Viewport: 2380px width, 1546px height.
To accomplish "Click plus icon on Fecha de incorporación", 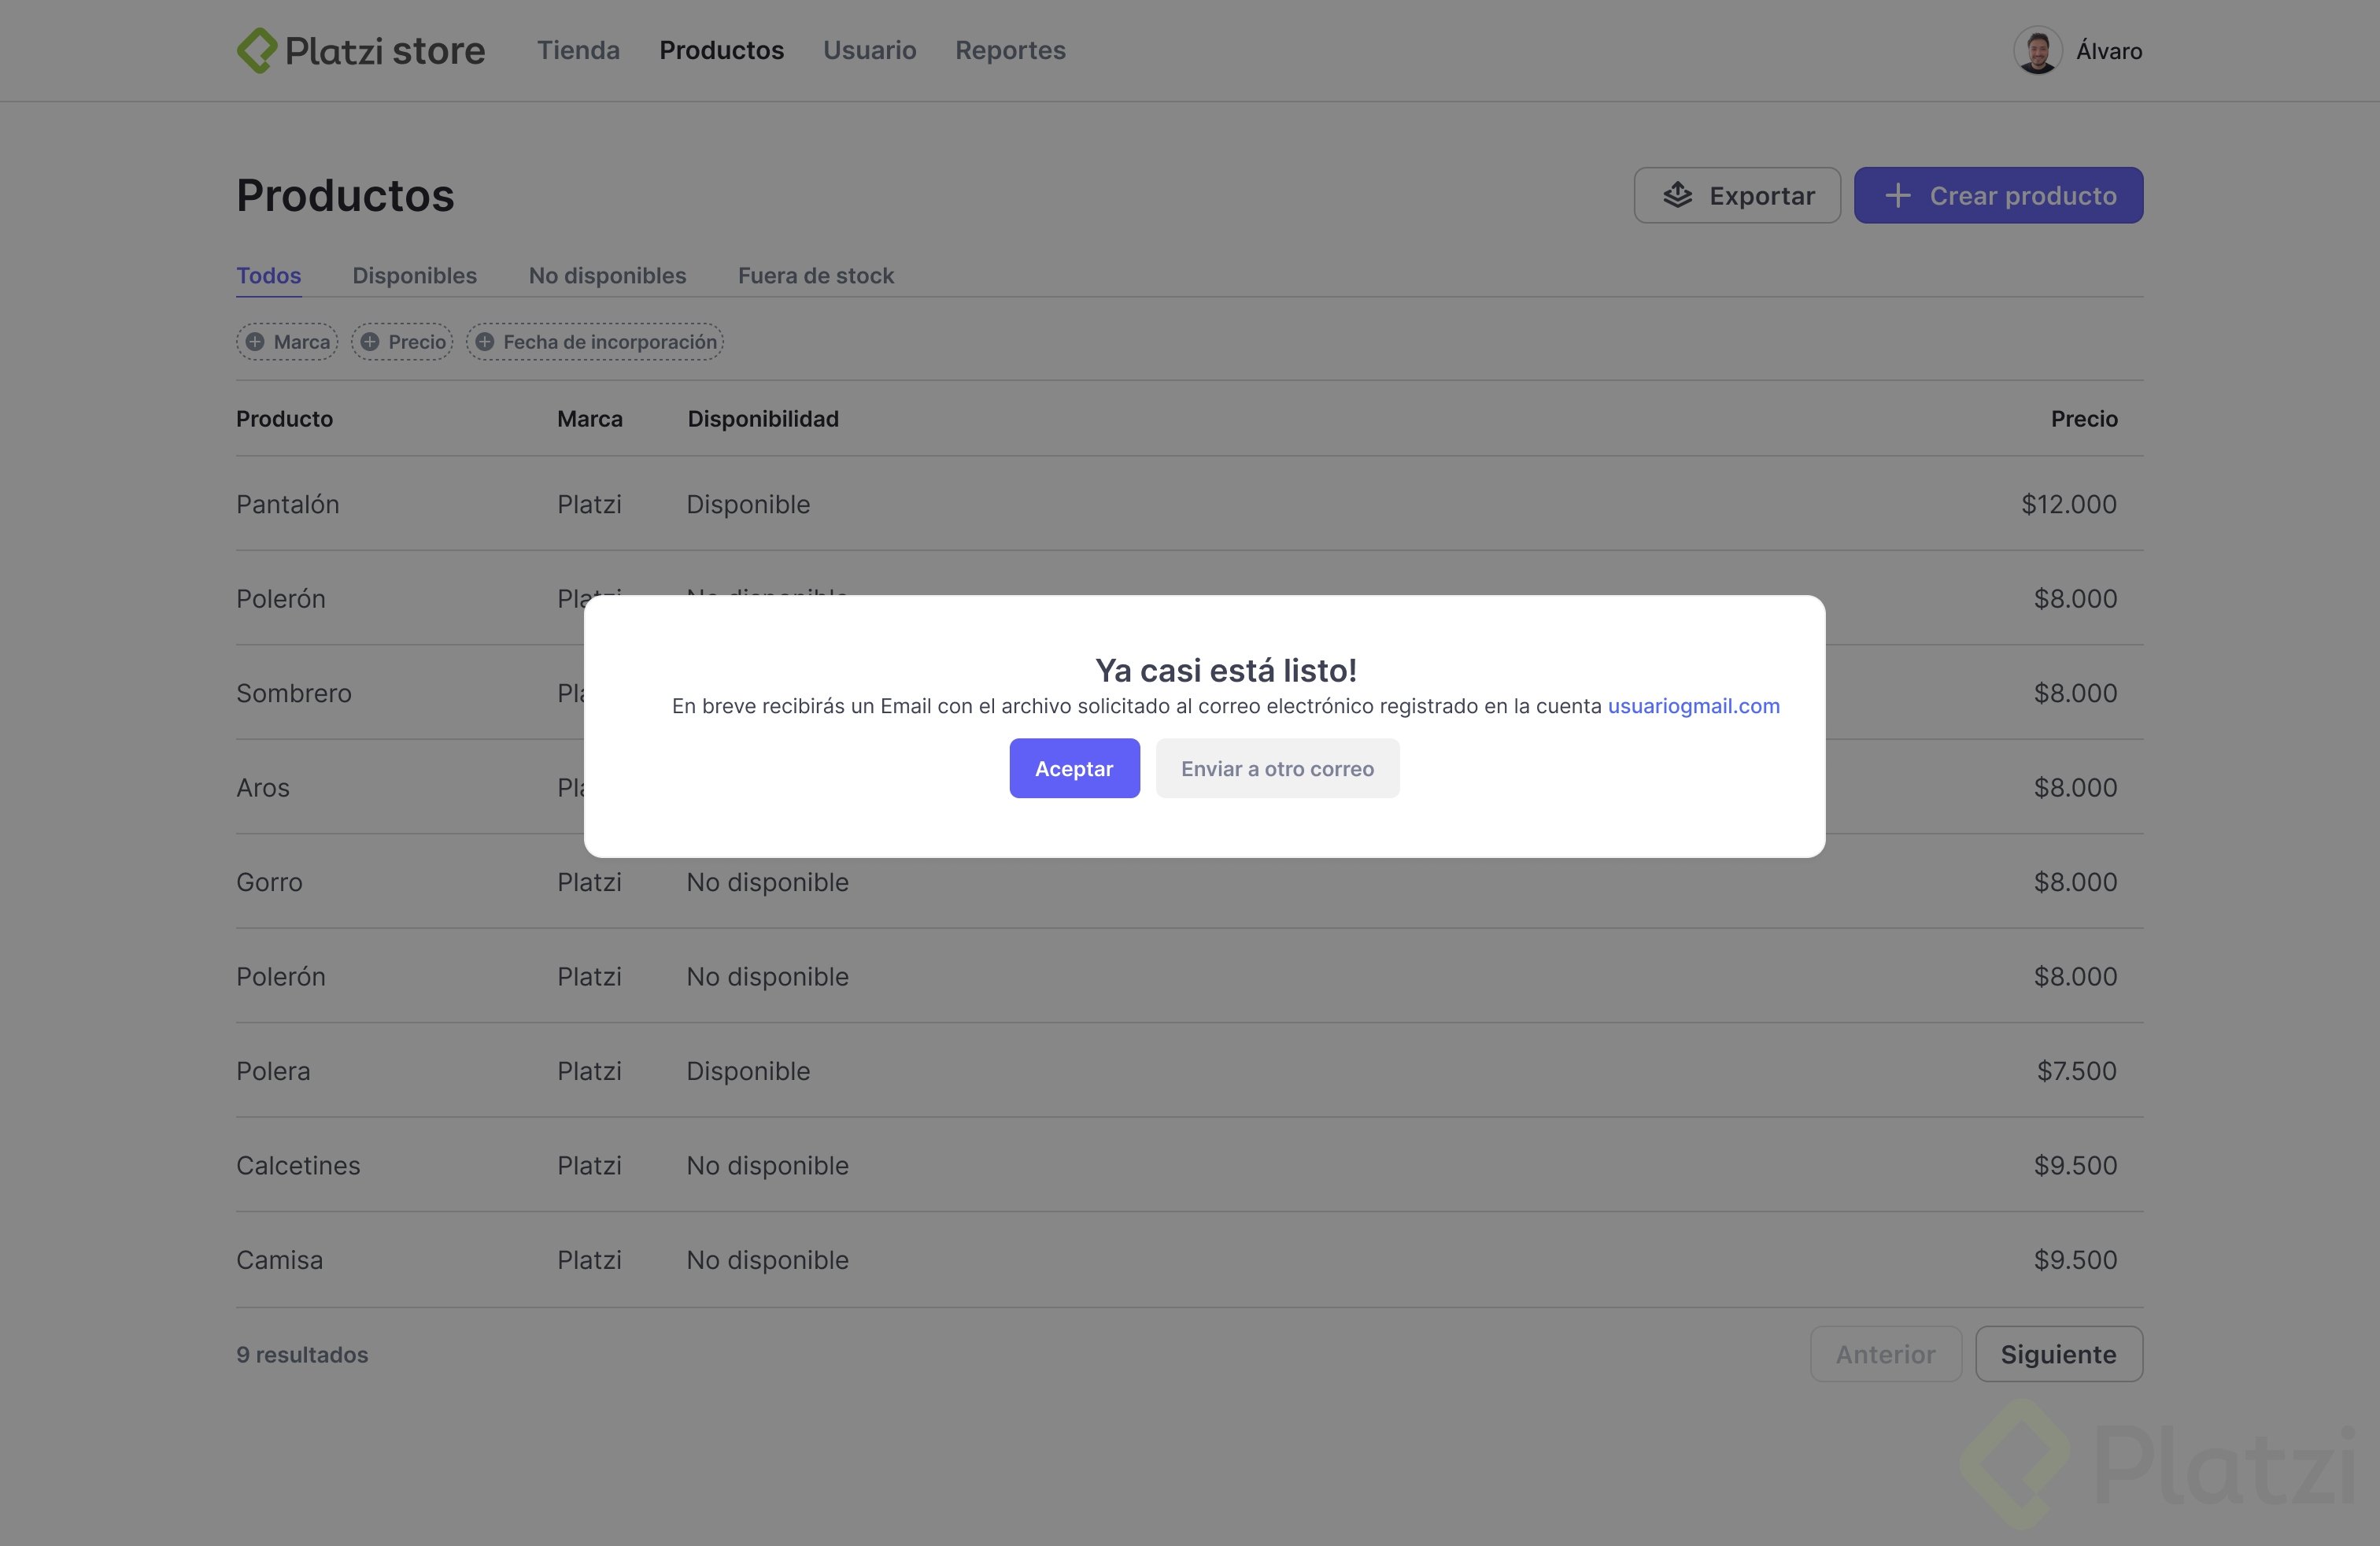I will [485, 342].
